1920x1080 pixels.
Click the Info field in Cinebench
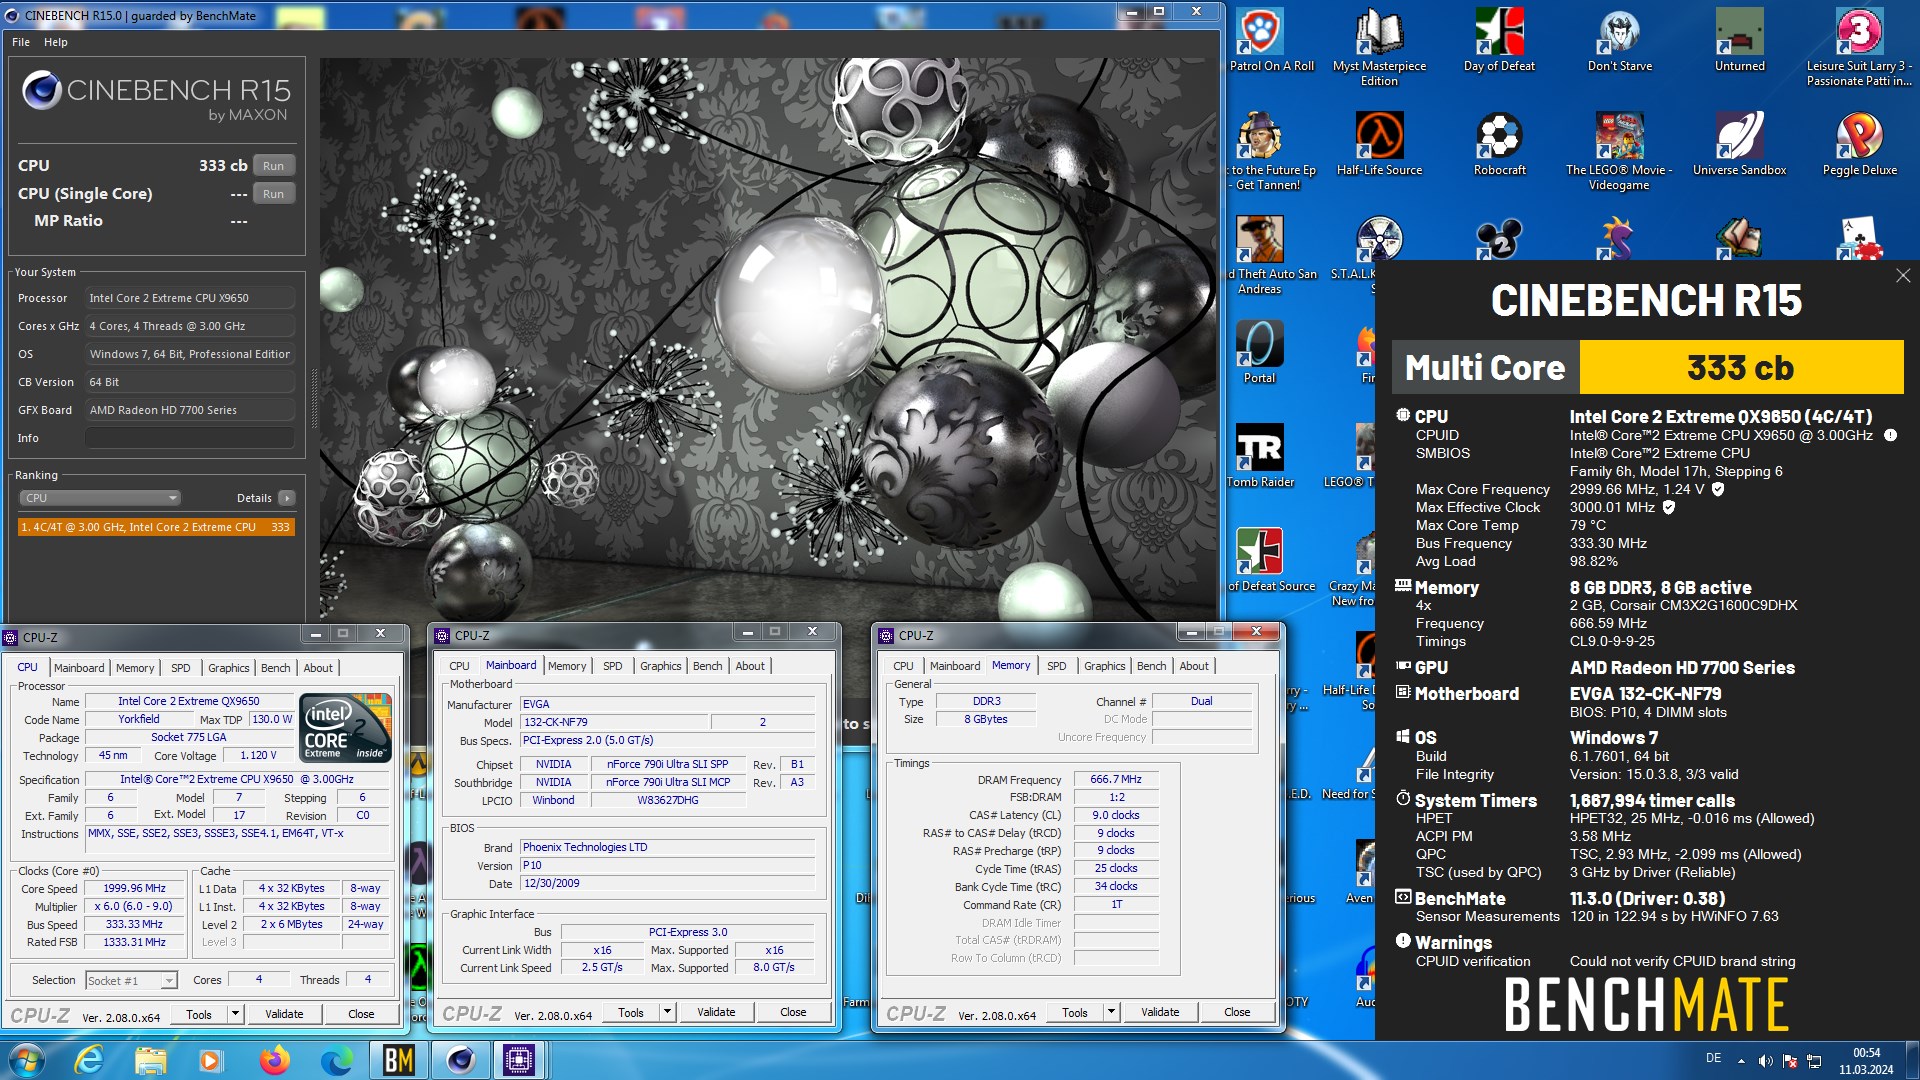[189, 438]
